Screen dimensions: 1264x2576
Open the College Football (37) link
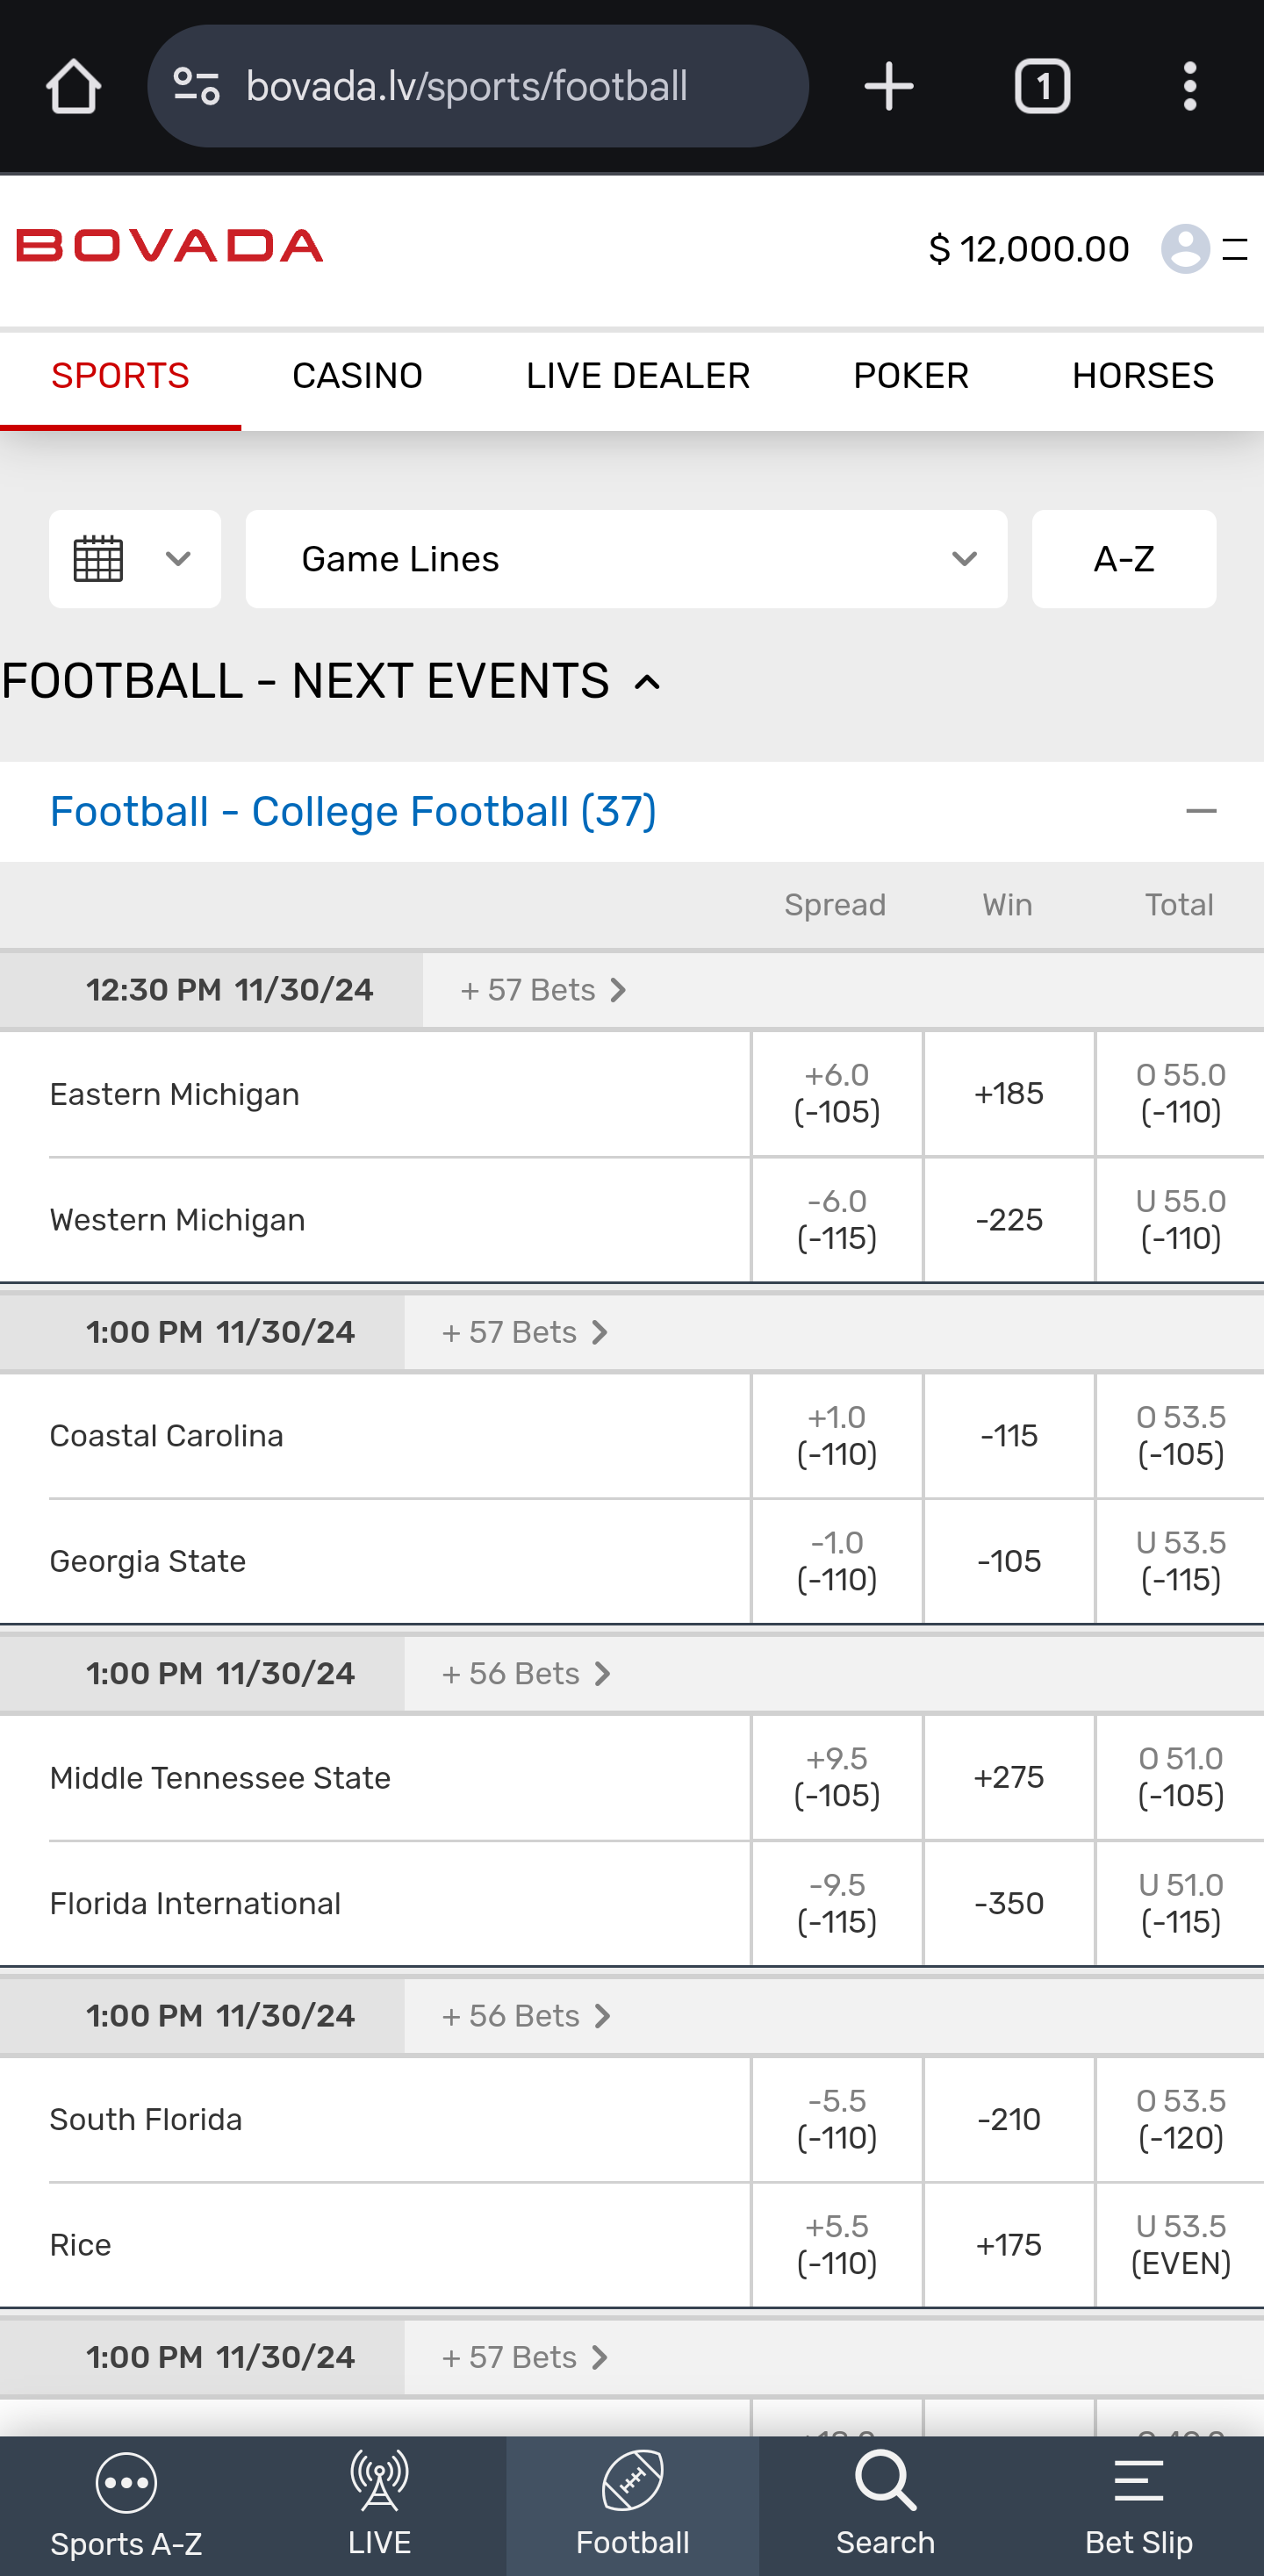[353, 811]
